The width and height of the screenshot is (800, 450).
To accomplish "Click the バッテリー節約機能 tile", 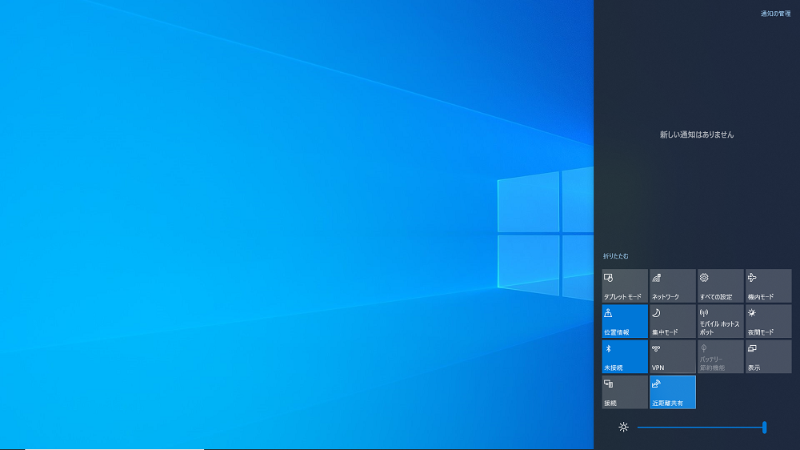I will coord(720,356).
